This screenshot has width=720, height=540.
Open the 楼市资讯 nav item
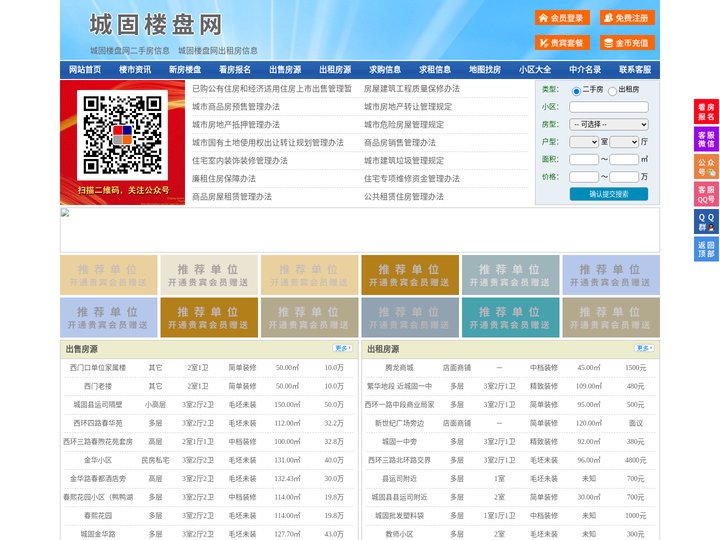point(135,70)
